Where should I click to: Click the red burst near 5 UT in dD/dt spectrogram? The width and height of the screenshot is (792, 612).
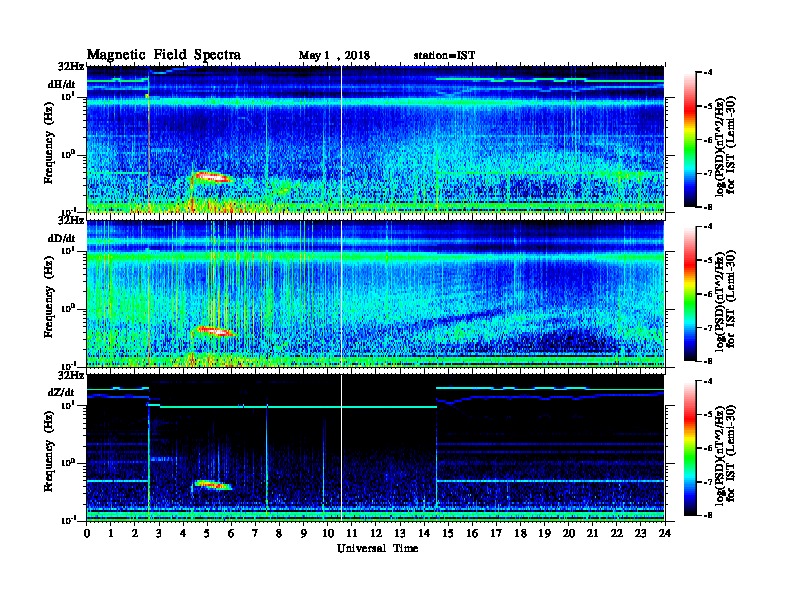point(213,331)
